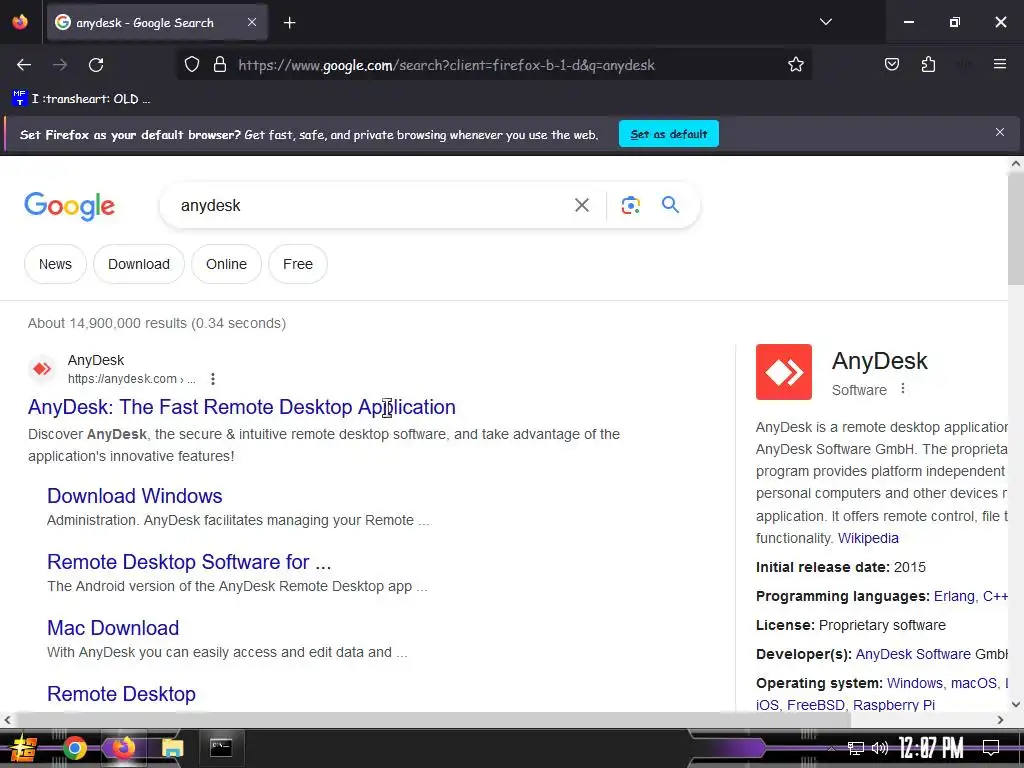Close the anydesk Google Search tab
Screen dimensions: 1024x768
[x=252, y=22]
